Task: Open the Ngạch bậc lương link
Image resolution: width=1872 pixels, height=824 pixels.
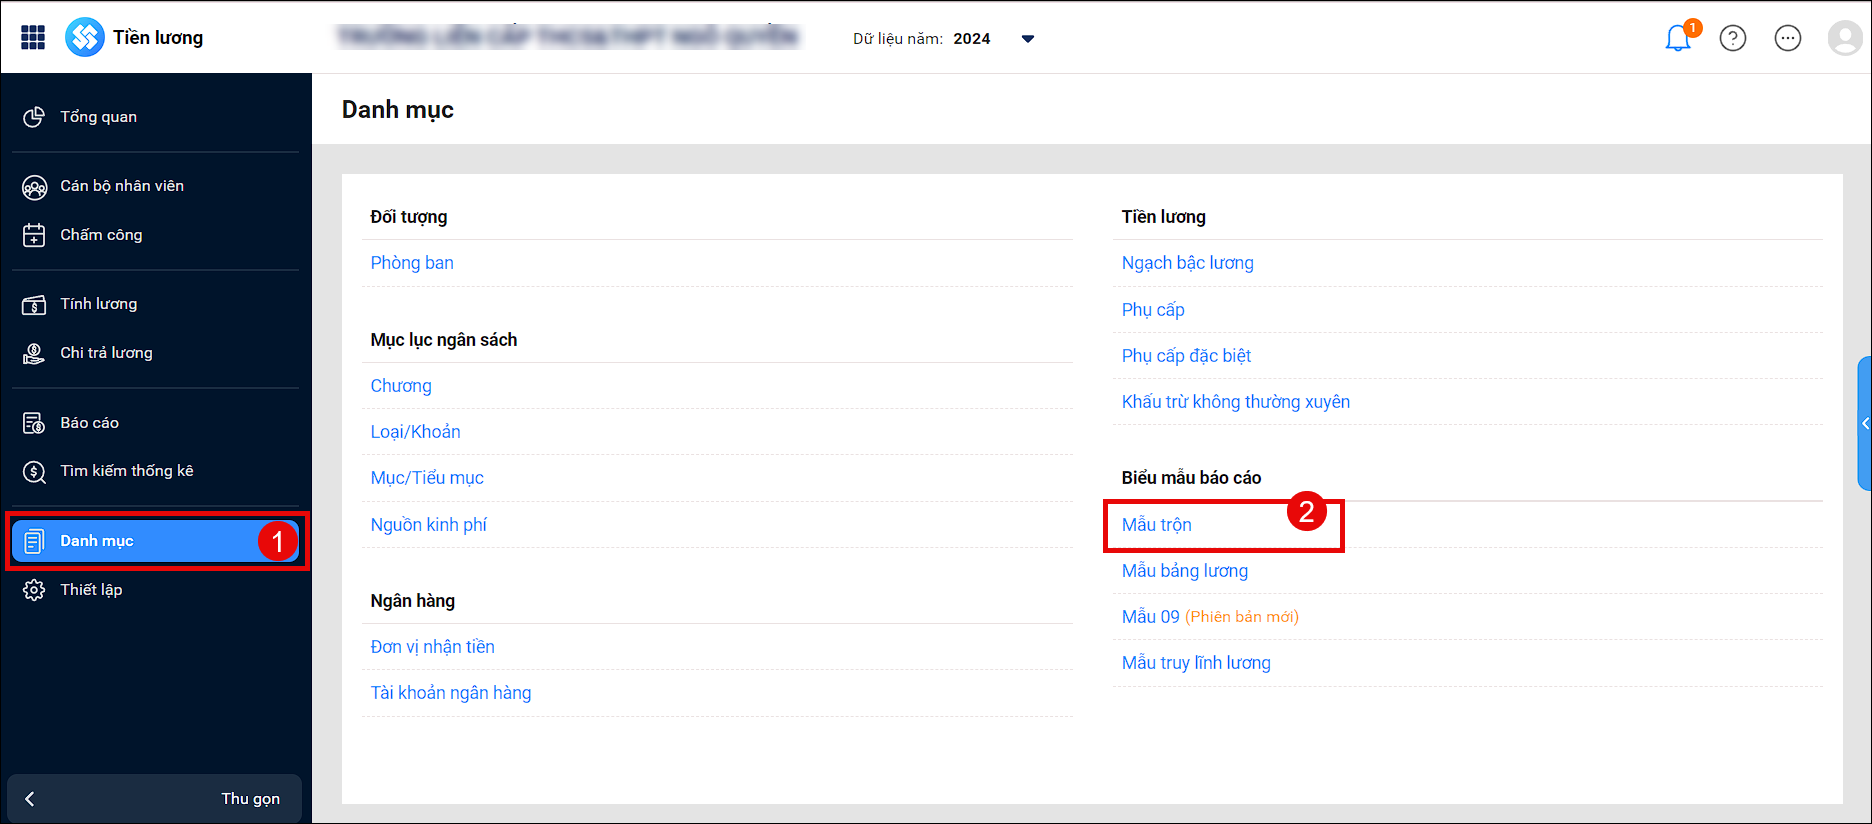Action: pyautogui.click(x=1187, y=263)
